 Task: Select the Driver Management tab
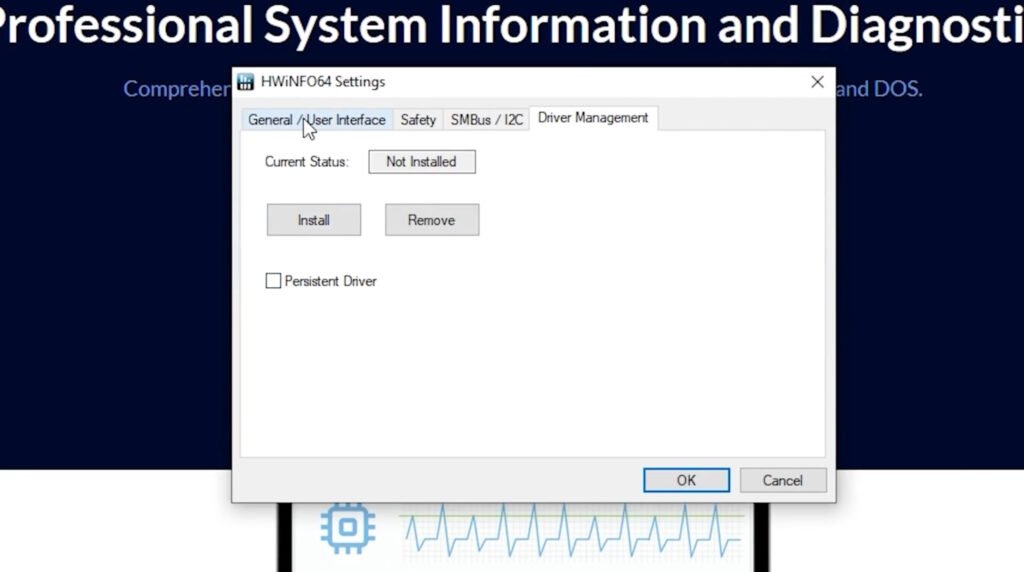point(593,118)
